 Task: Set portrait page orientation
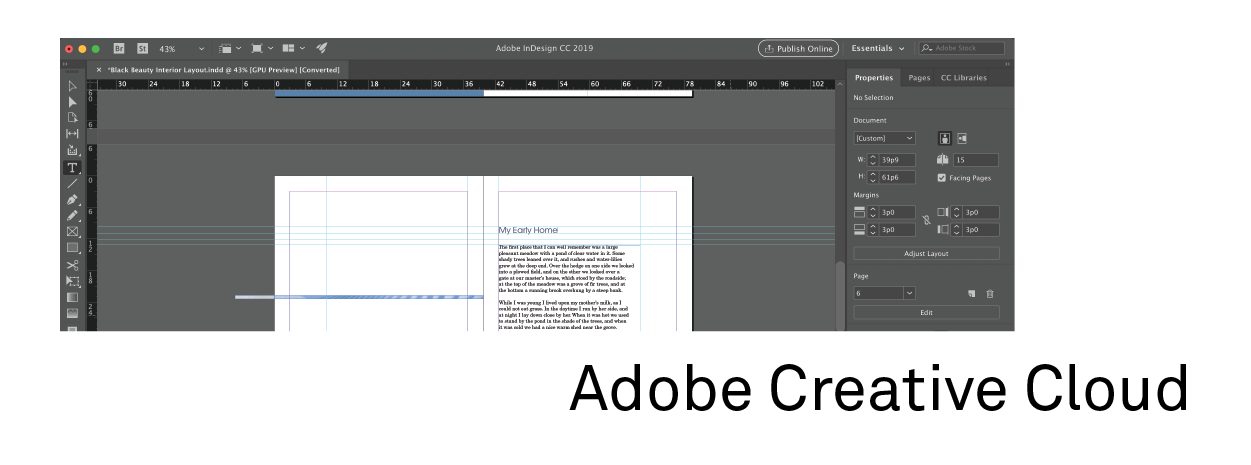click(x=944, y=138)
